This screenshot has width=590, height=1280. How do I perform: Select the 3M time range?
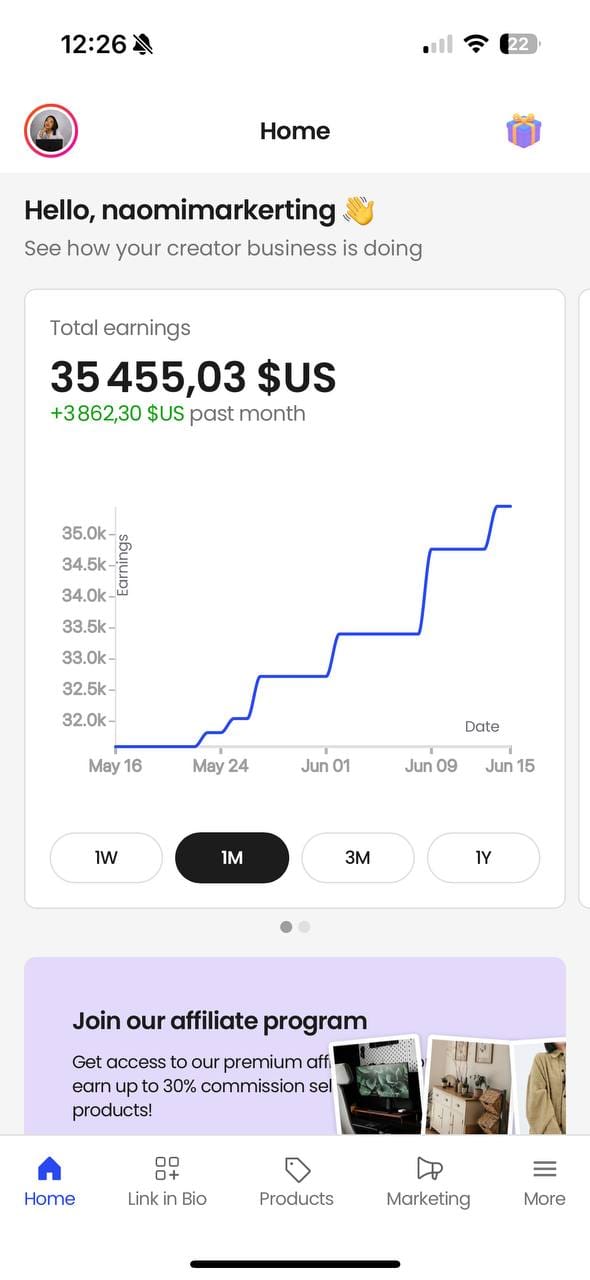click(358, 858)
